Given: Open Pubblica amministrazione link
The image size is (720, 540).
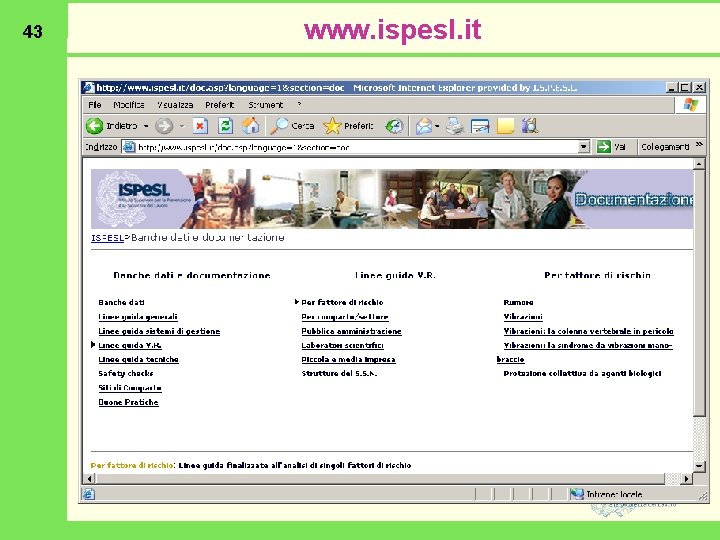Looking at the screenshot, I should pos(351,331).
